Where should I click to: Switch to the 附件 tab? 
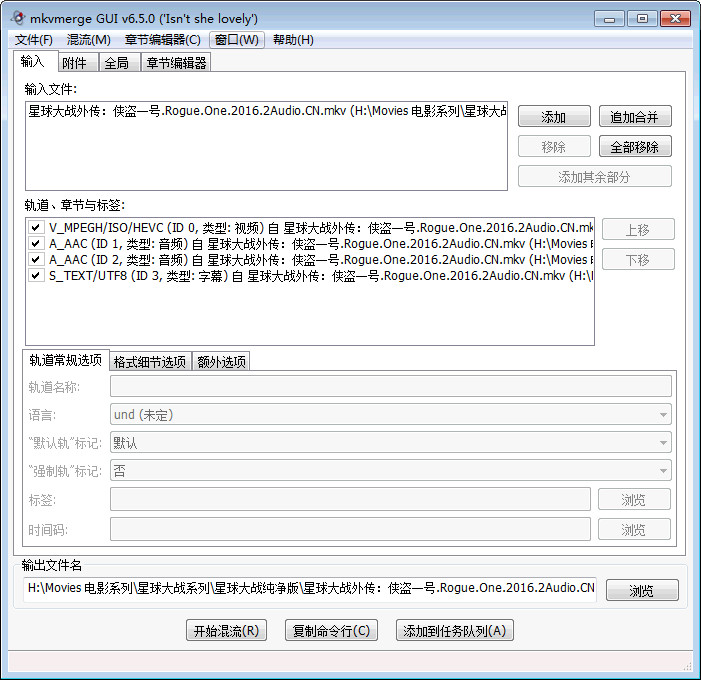click(74, 63)
